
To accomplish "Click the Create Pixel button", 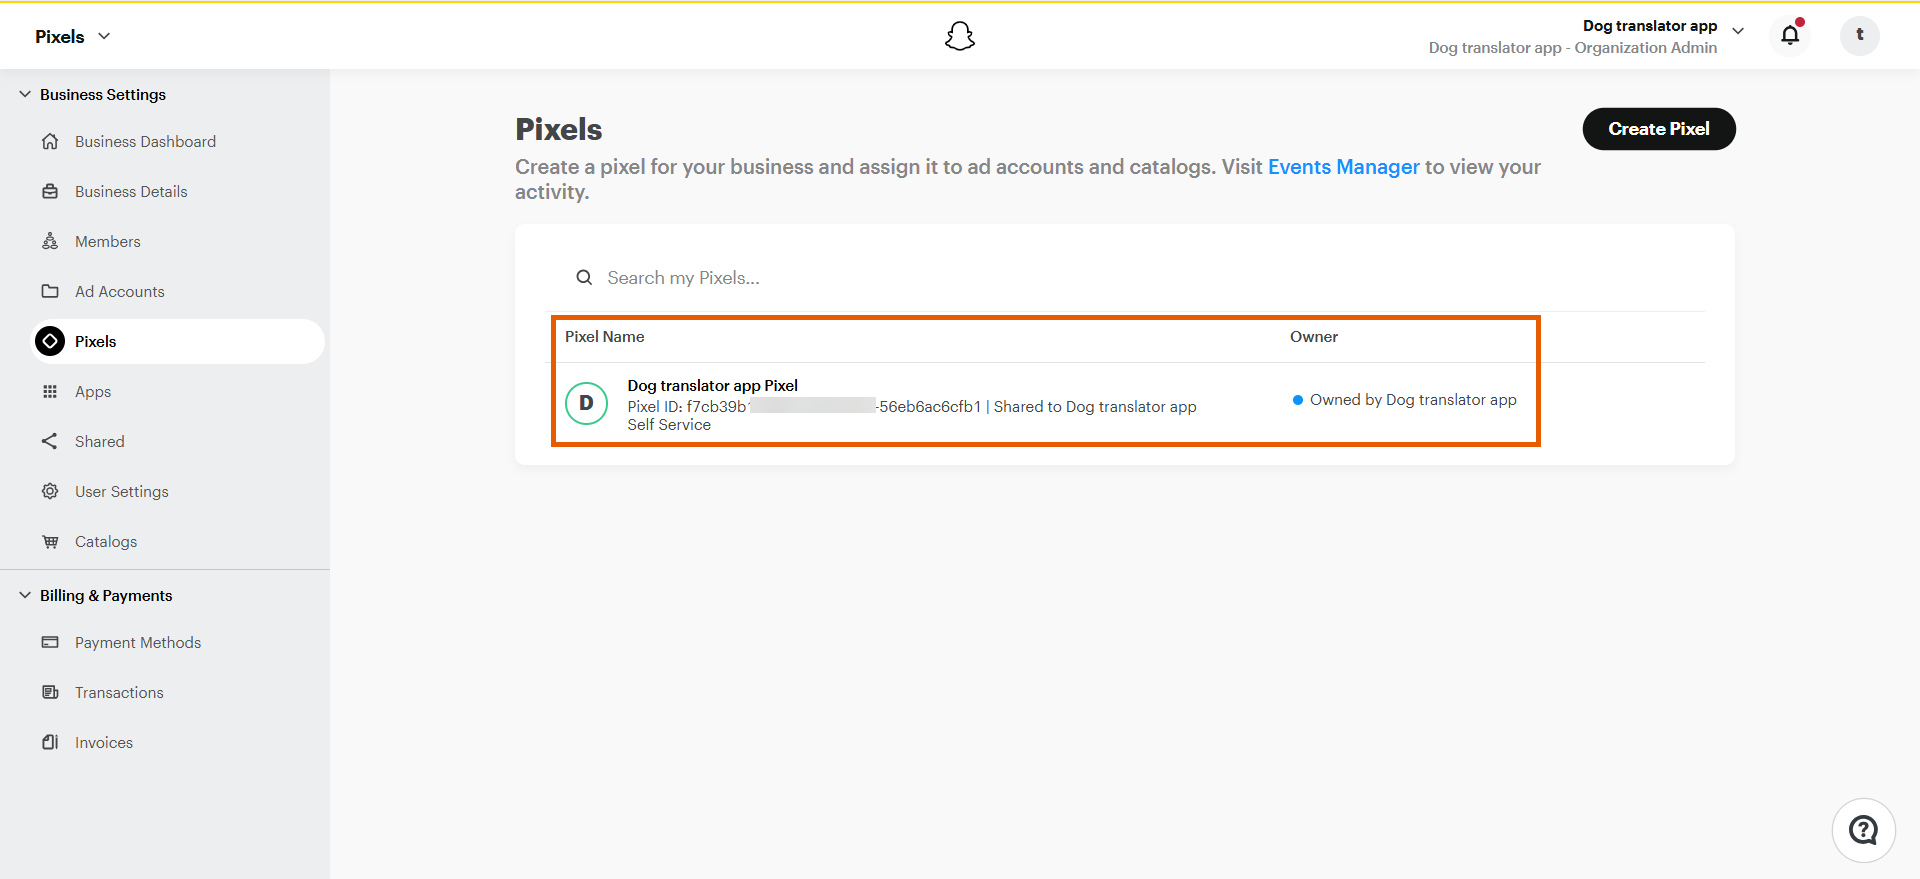I will [x=1659, y=129].
